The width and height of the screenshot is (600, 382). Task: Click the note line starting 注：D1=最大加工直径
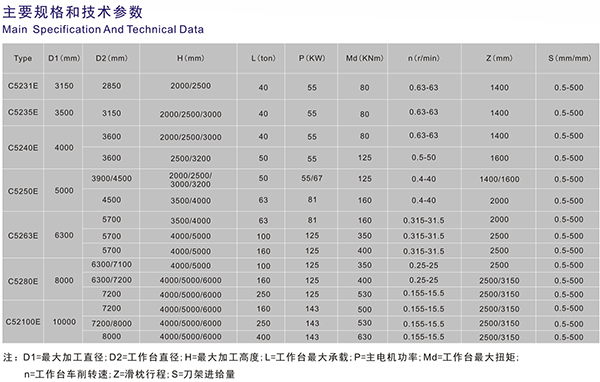click(x=261, y=357)
